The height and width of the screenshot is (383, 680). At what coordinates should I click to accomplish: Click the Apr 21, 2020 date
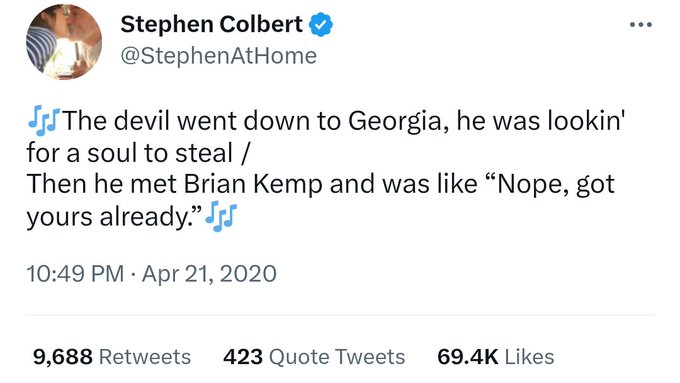click(209, 274)
